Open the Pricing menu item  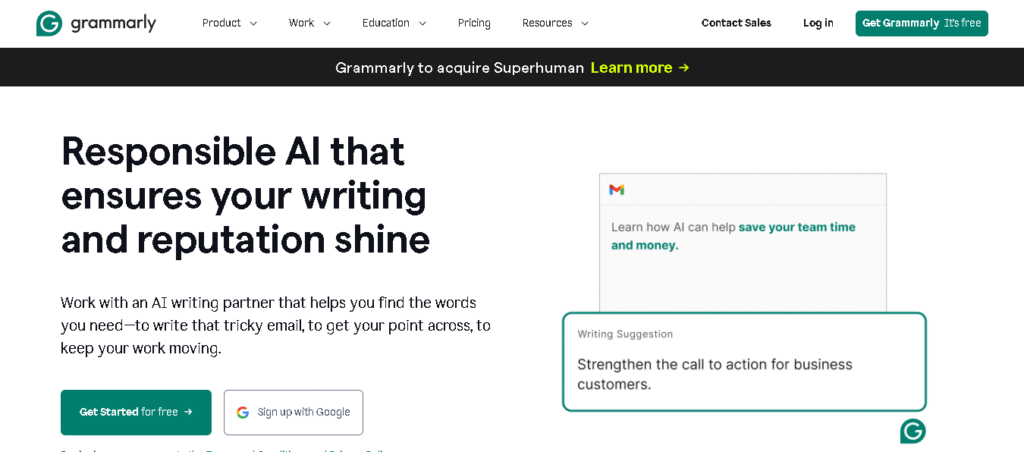(x=474, y=23)
